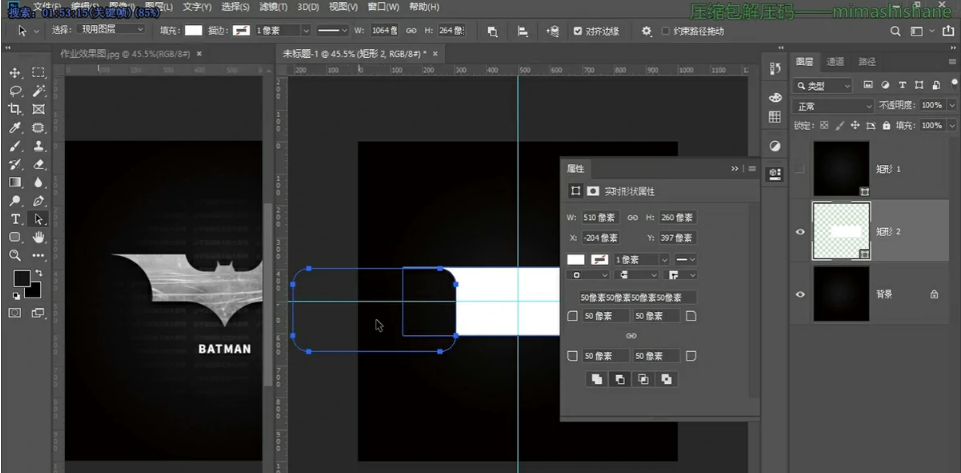The height and width of the screenshot is (473, 961).
Task: Open the 填充 value dropdown arrow in Layers
Action: tap(950, 125)
